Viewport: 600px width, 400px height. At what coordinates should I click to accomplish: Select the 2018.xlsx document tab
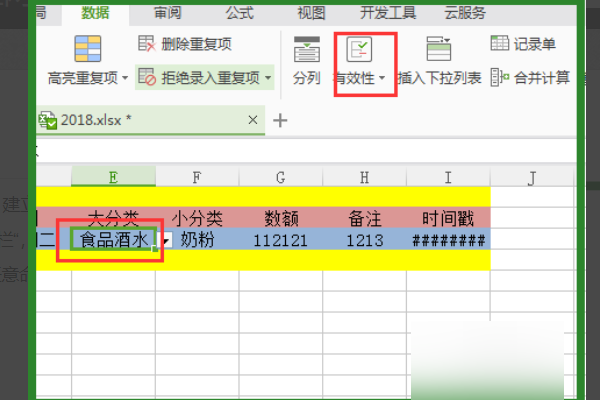150,120
